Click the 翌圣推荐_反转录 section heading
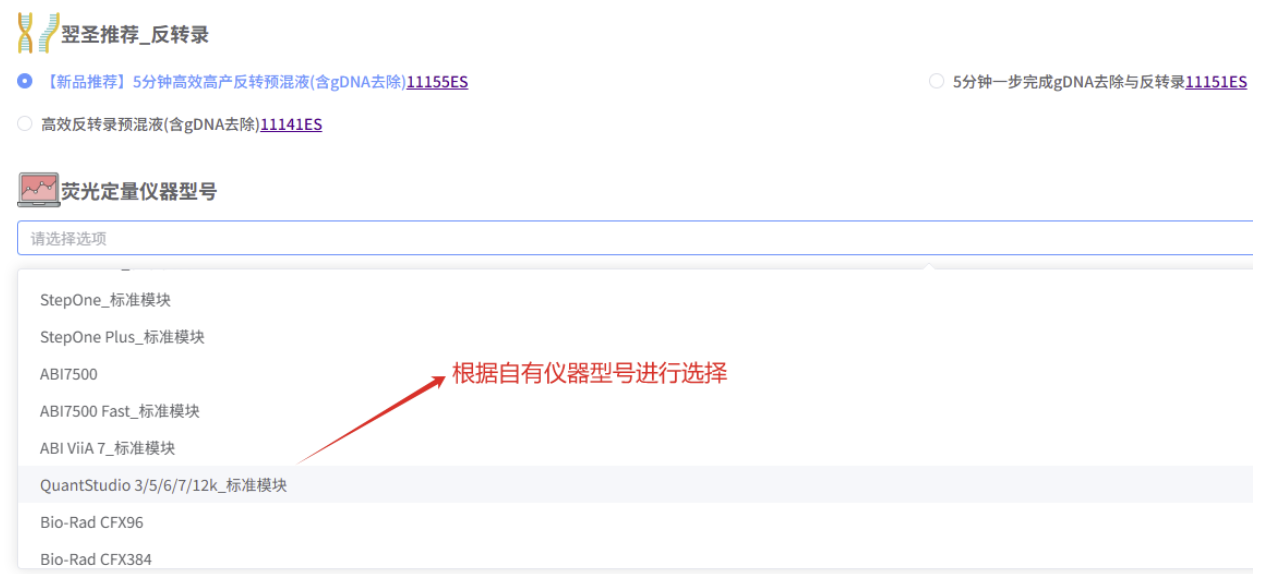The image size is (1265, 574). pos(135,35)
